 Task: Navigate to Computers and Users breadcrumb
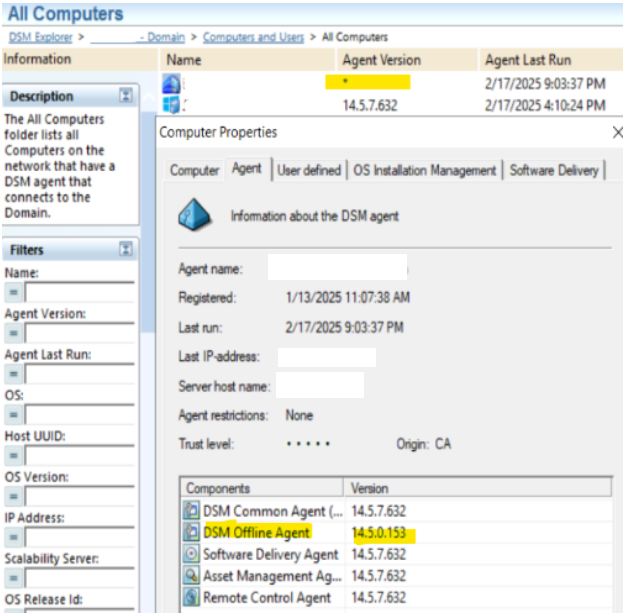(x=252, y=37)
